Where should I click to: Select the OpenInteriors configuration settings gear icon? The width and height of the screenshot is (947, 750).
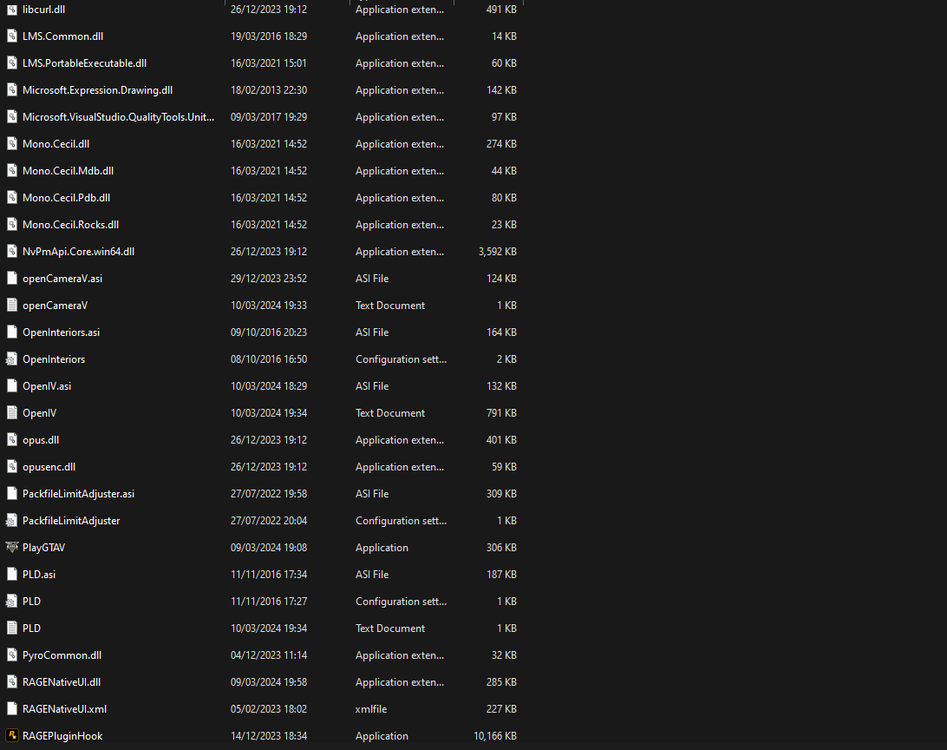(x=11, y=359)
